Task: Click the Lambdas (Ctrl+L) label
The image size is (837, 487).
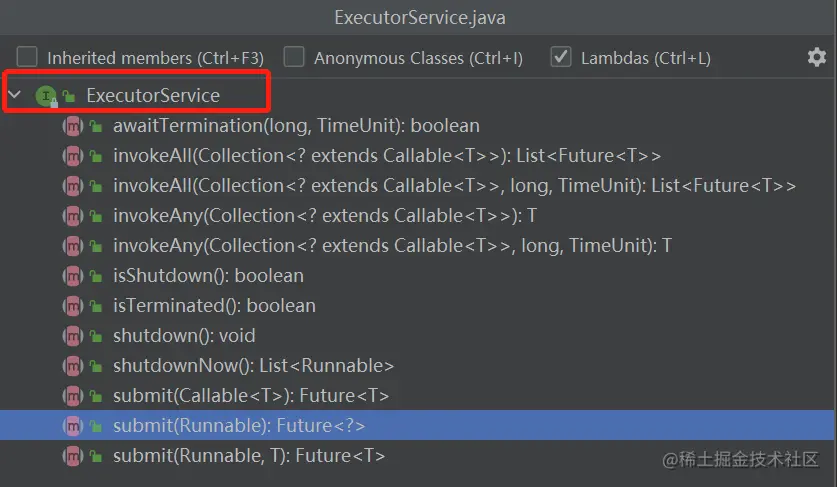Action: [x=646, y=58]
